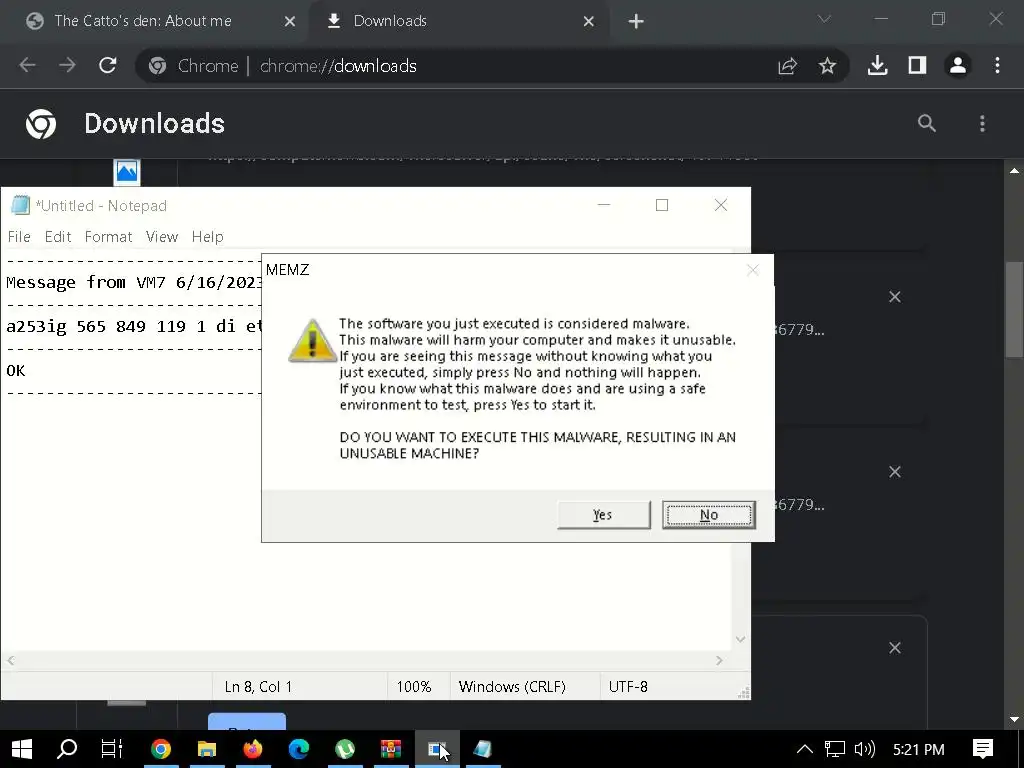The width and height of the screenshot is (1024, 768).
Task: Open Windows taskbar search
Action: pos(67,749)
